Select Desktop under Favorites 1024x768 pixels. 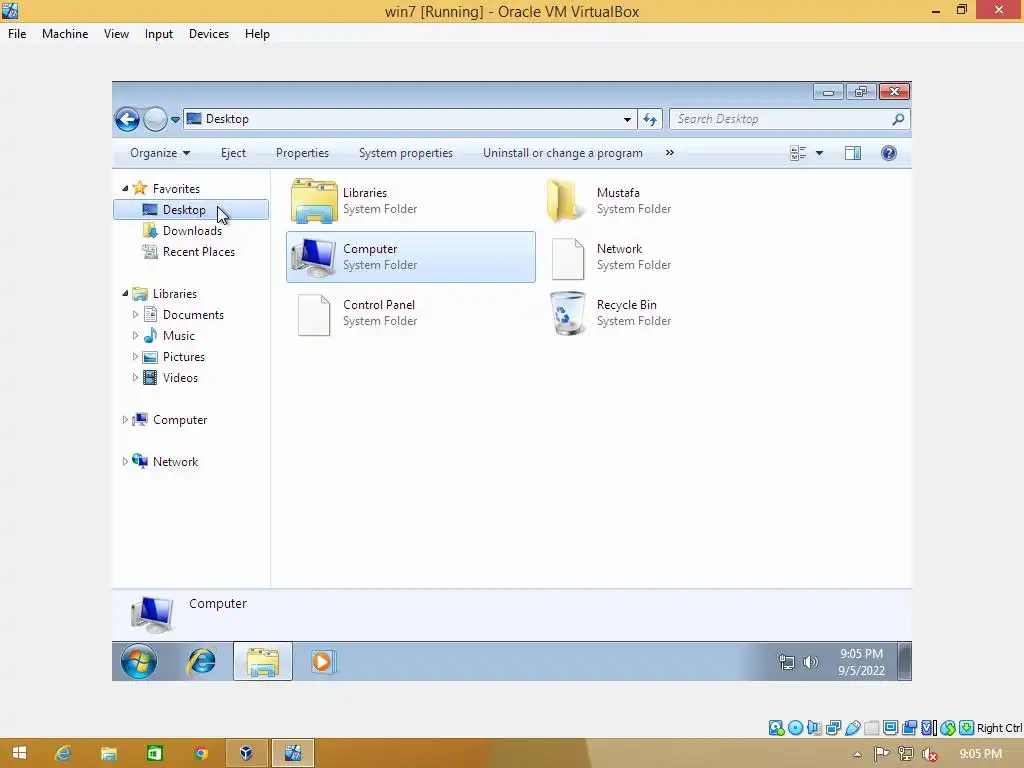click(191, 210)
